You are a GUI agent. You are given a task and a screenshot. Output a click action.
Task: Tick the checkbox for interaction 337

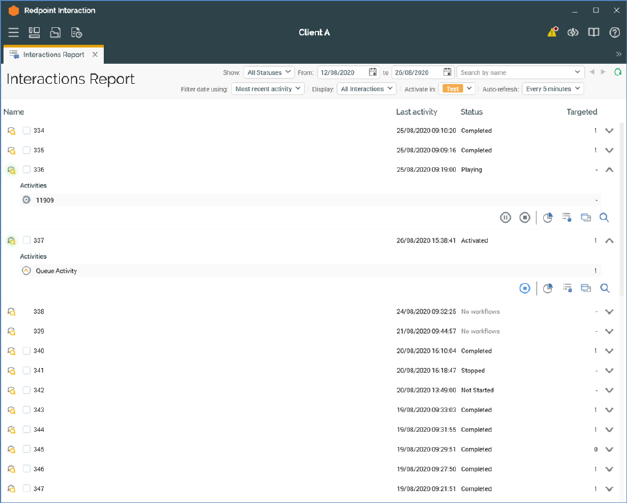point(26,240)
